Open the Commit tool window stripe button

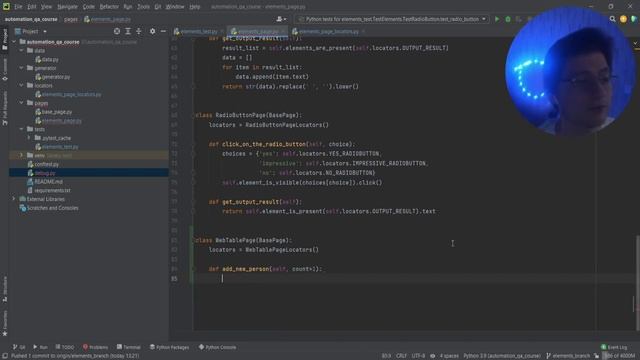4,69
